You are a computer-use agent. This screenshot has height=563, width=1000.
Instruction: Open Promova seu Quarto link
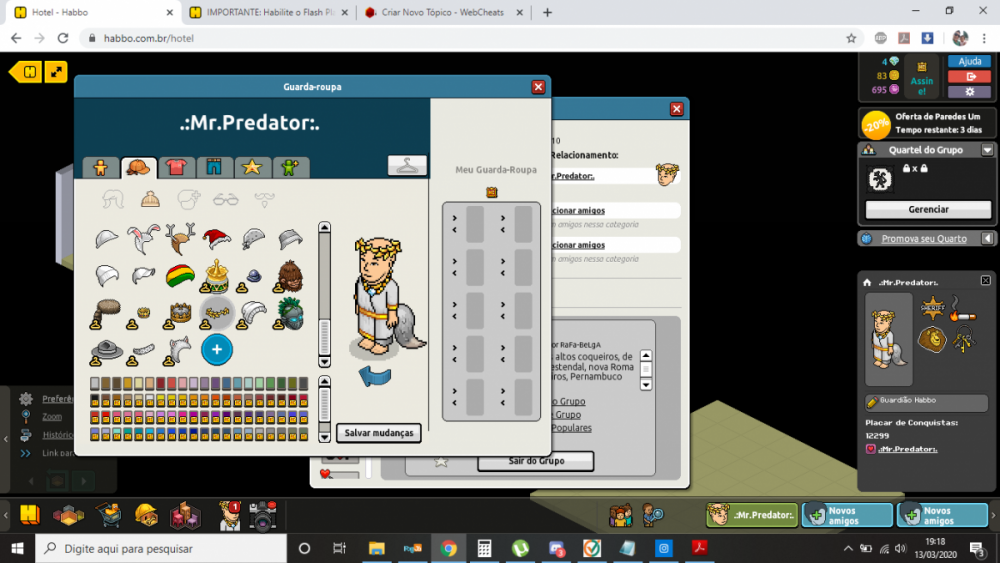tap(923, 238)
